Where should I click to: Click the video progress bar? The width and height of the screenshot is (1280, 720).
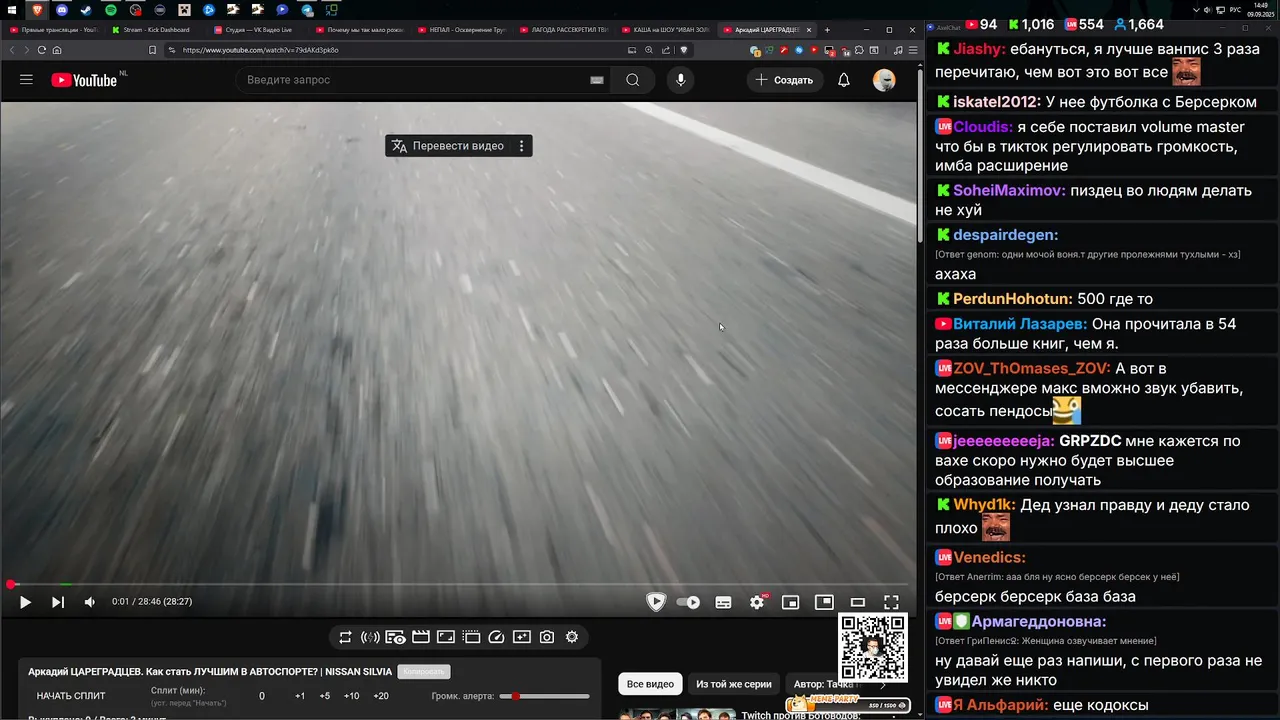[458, 584]
